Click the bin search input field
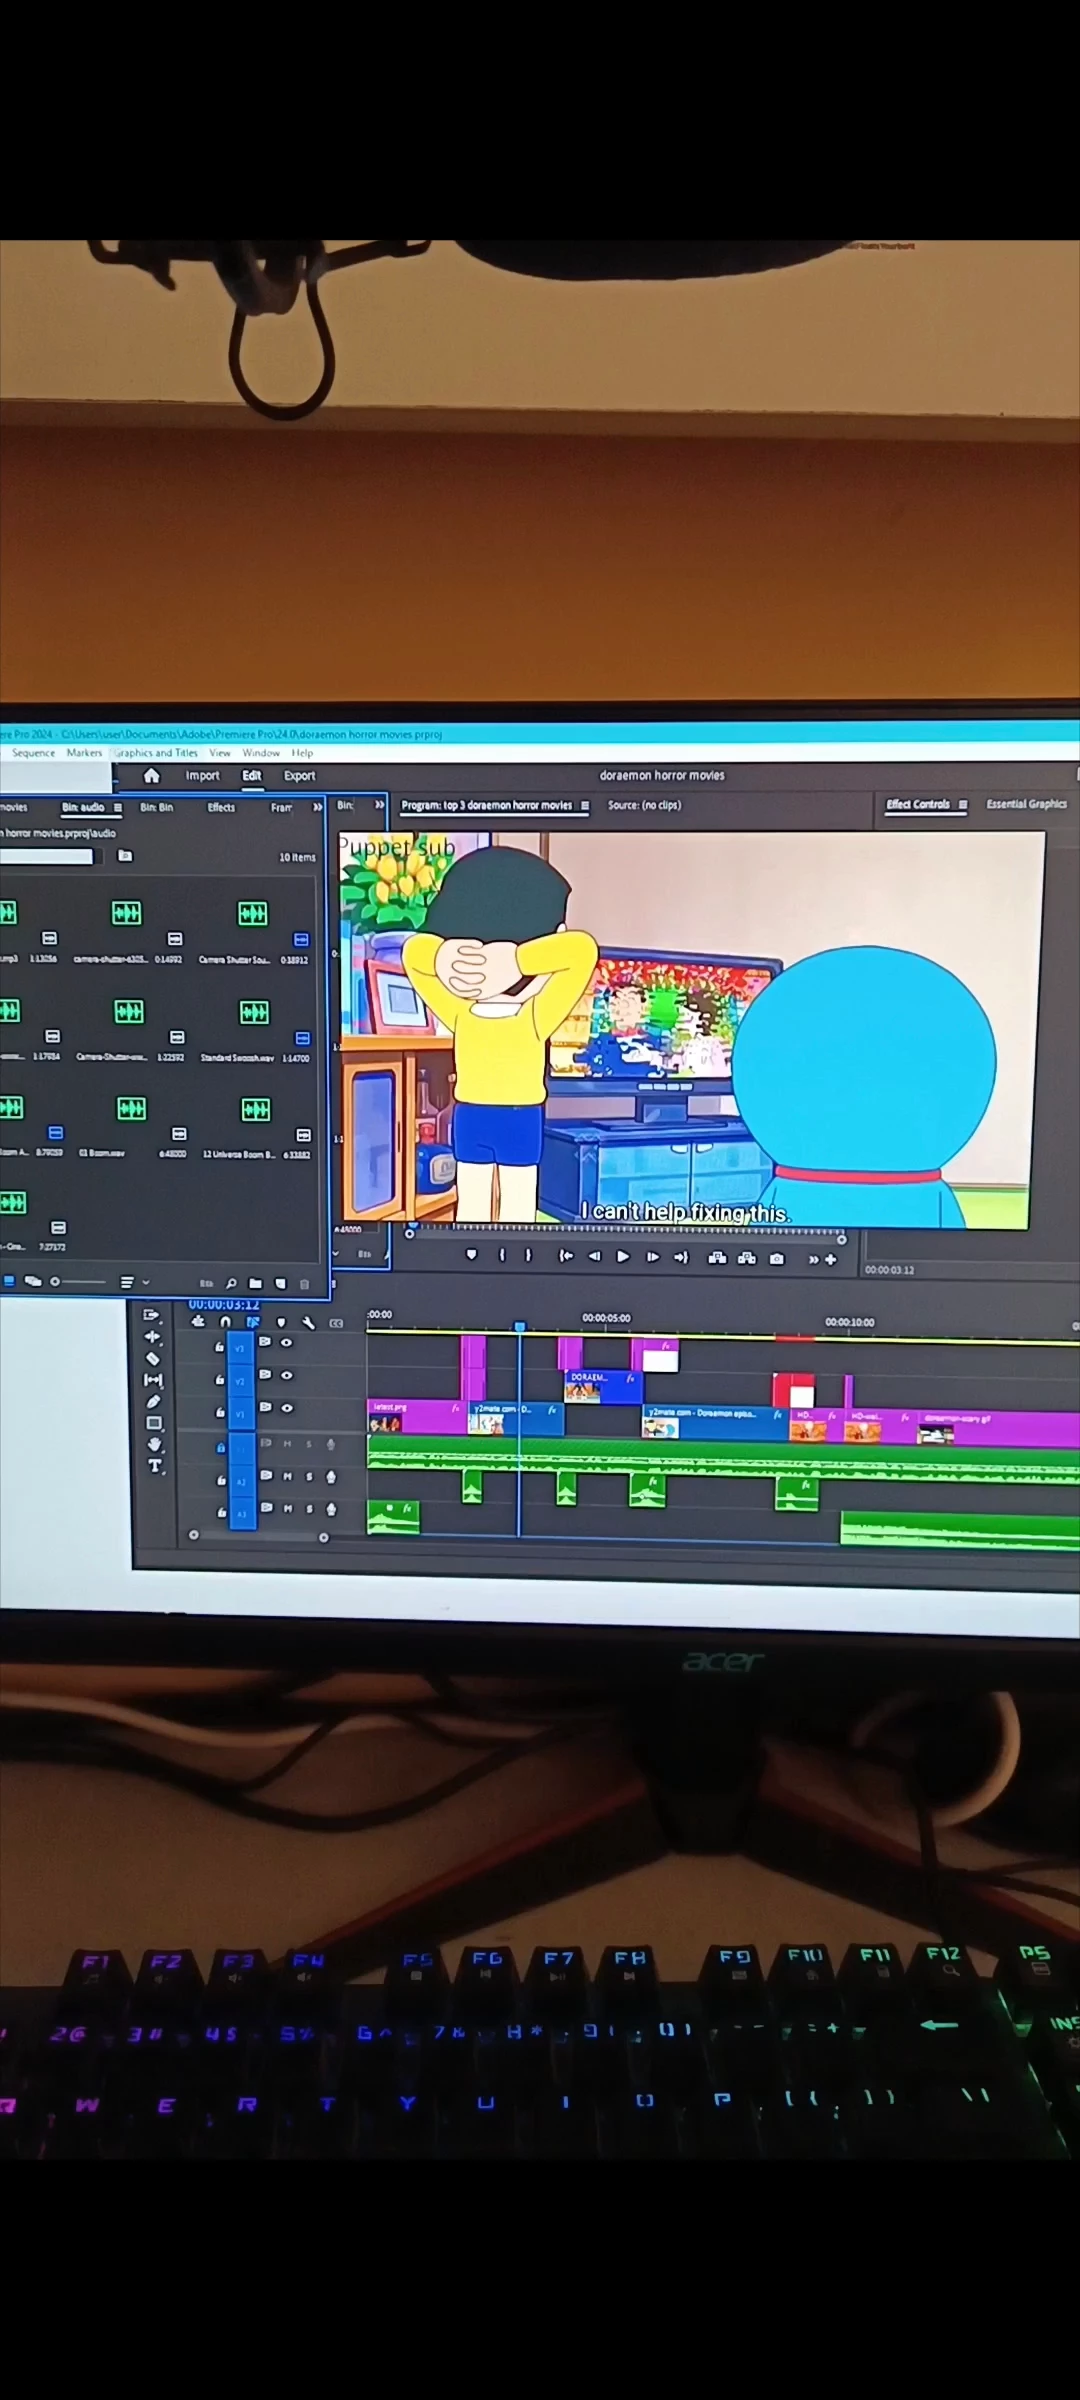 tap(47, 856)
